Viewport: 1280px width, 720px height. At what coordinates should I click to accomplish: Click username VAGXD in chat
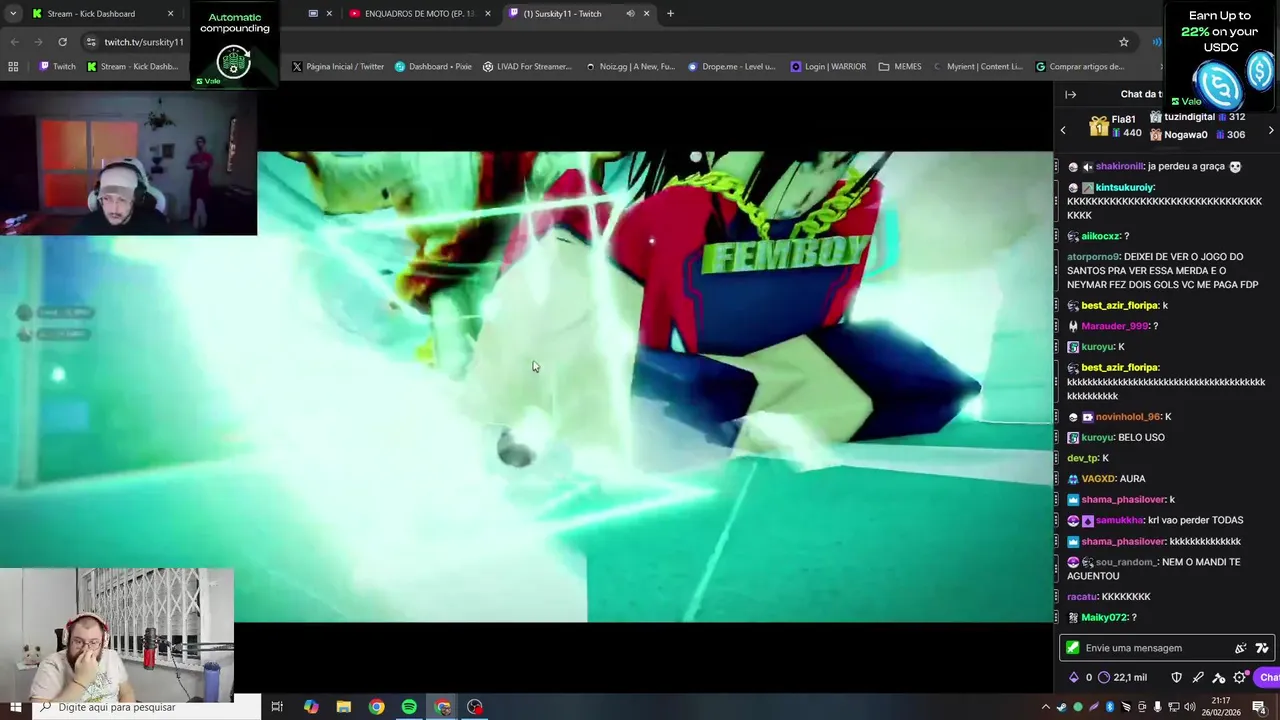pyautogui.click(x=1098, y=479)
